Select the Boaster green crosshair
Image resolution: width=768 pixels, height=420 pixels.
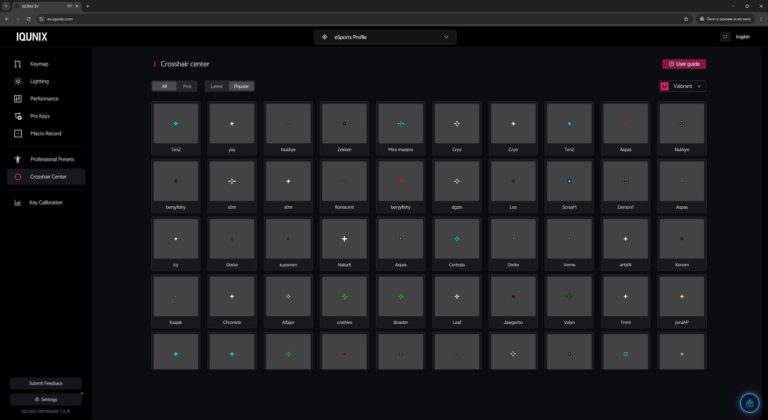pos(401,301)
